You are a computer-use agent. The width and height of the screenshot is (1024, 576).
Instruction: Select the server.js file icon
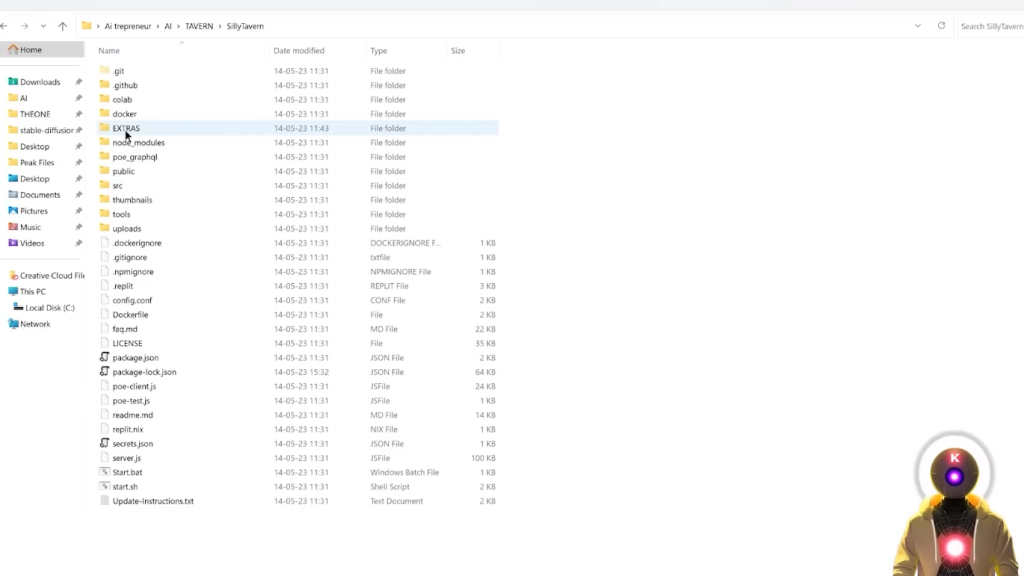[104, 458]
